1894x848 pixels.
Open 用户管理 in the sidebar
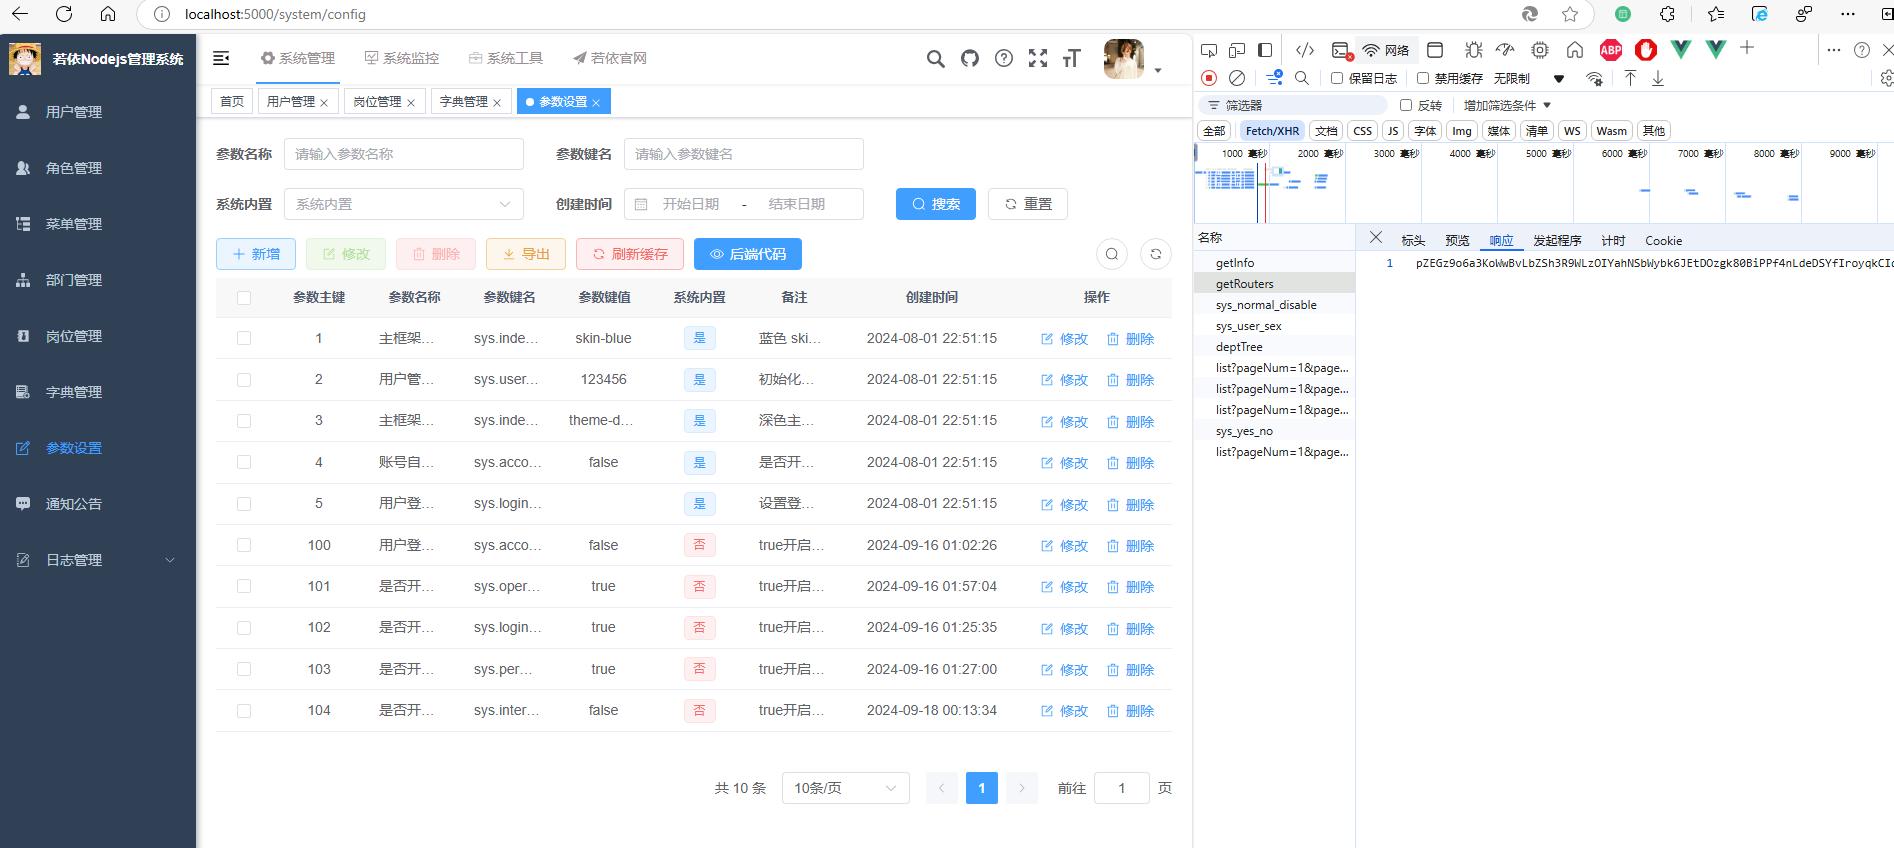(98, 112)
